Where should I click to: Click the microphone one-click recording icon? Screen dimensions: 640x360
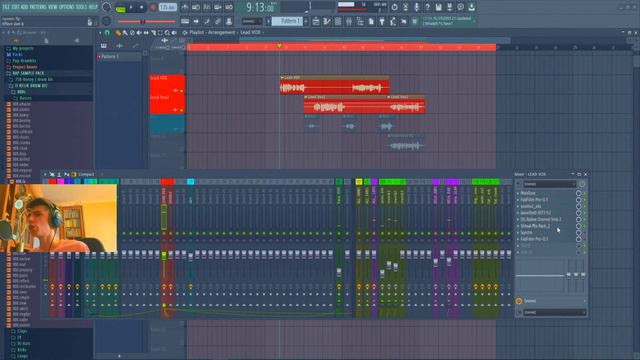[x=416, y=7]
